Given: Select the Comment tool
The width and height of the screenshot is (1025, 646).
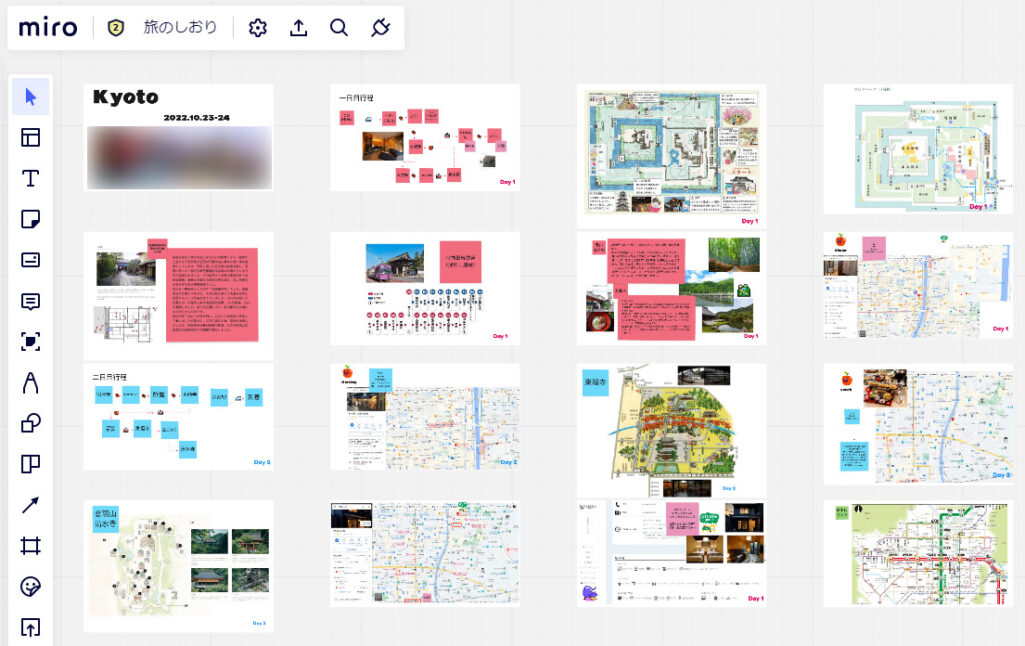Looking at the screenshot, I should click(x=31, y=301).
